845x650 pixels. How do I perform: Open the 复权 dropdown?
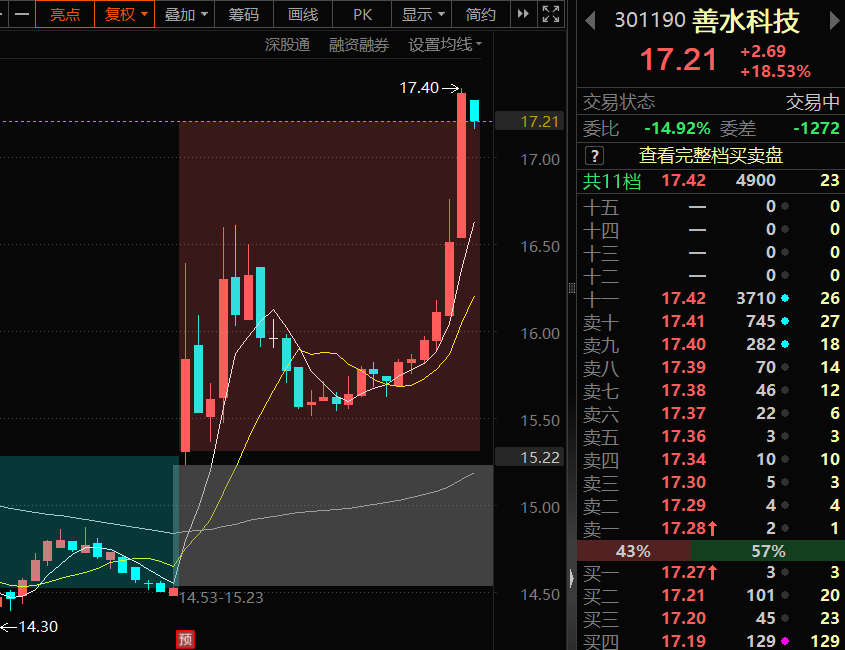(125, 14)
